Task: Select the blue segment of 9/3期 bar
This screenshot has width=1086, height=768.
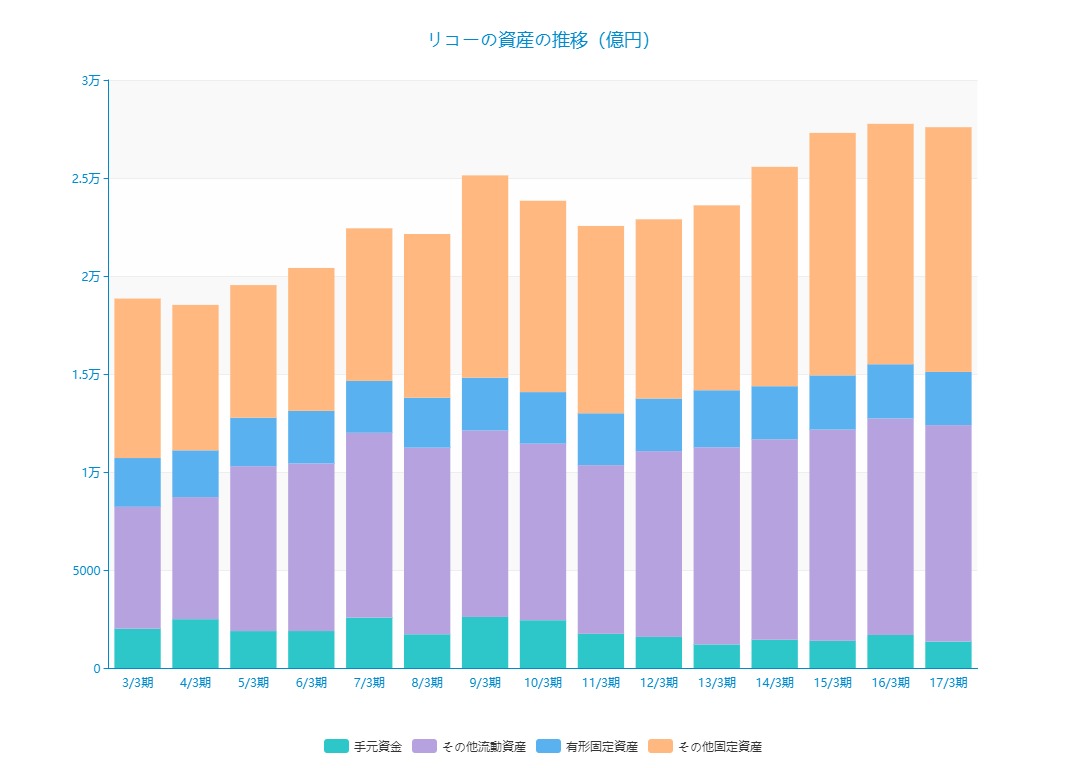Action: pyautogui.click(x=485, y=404)
